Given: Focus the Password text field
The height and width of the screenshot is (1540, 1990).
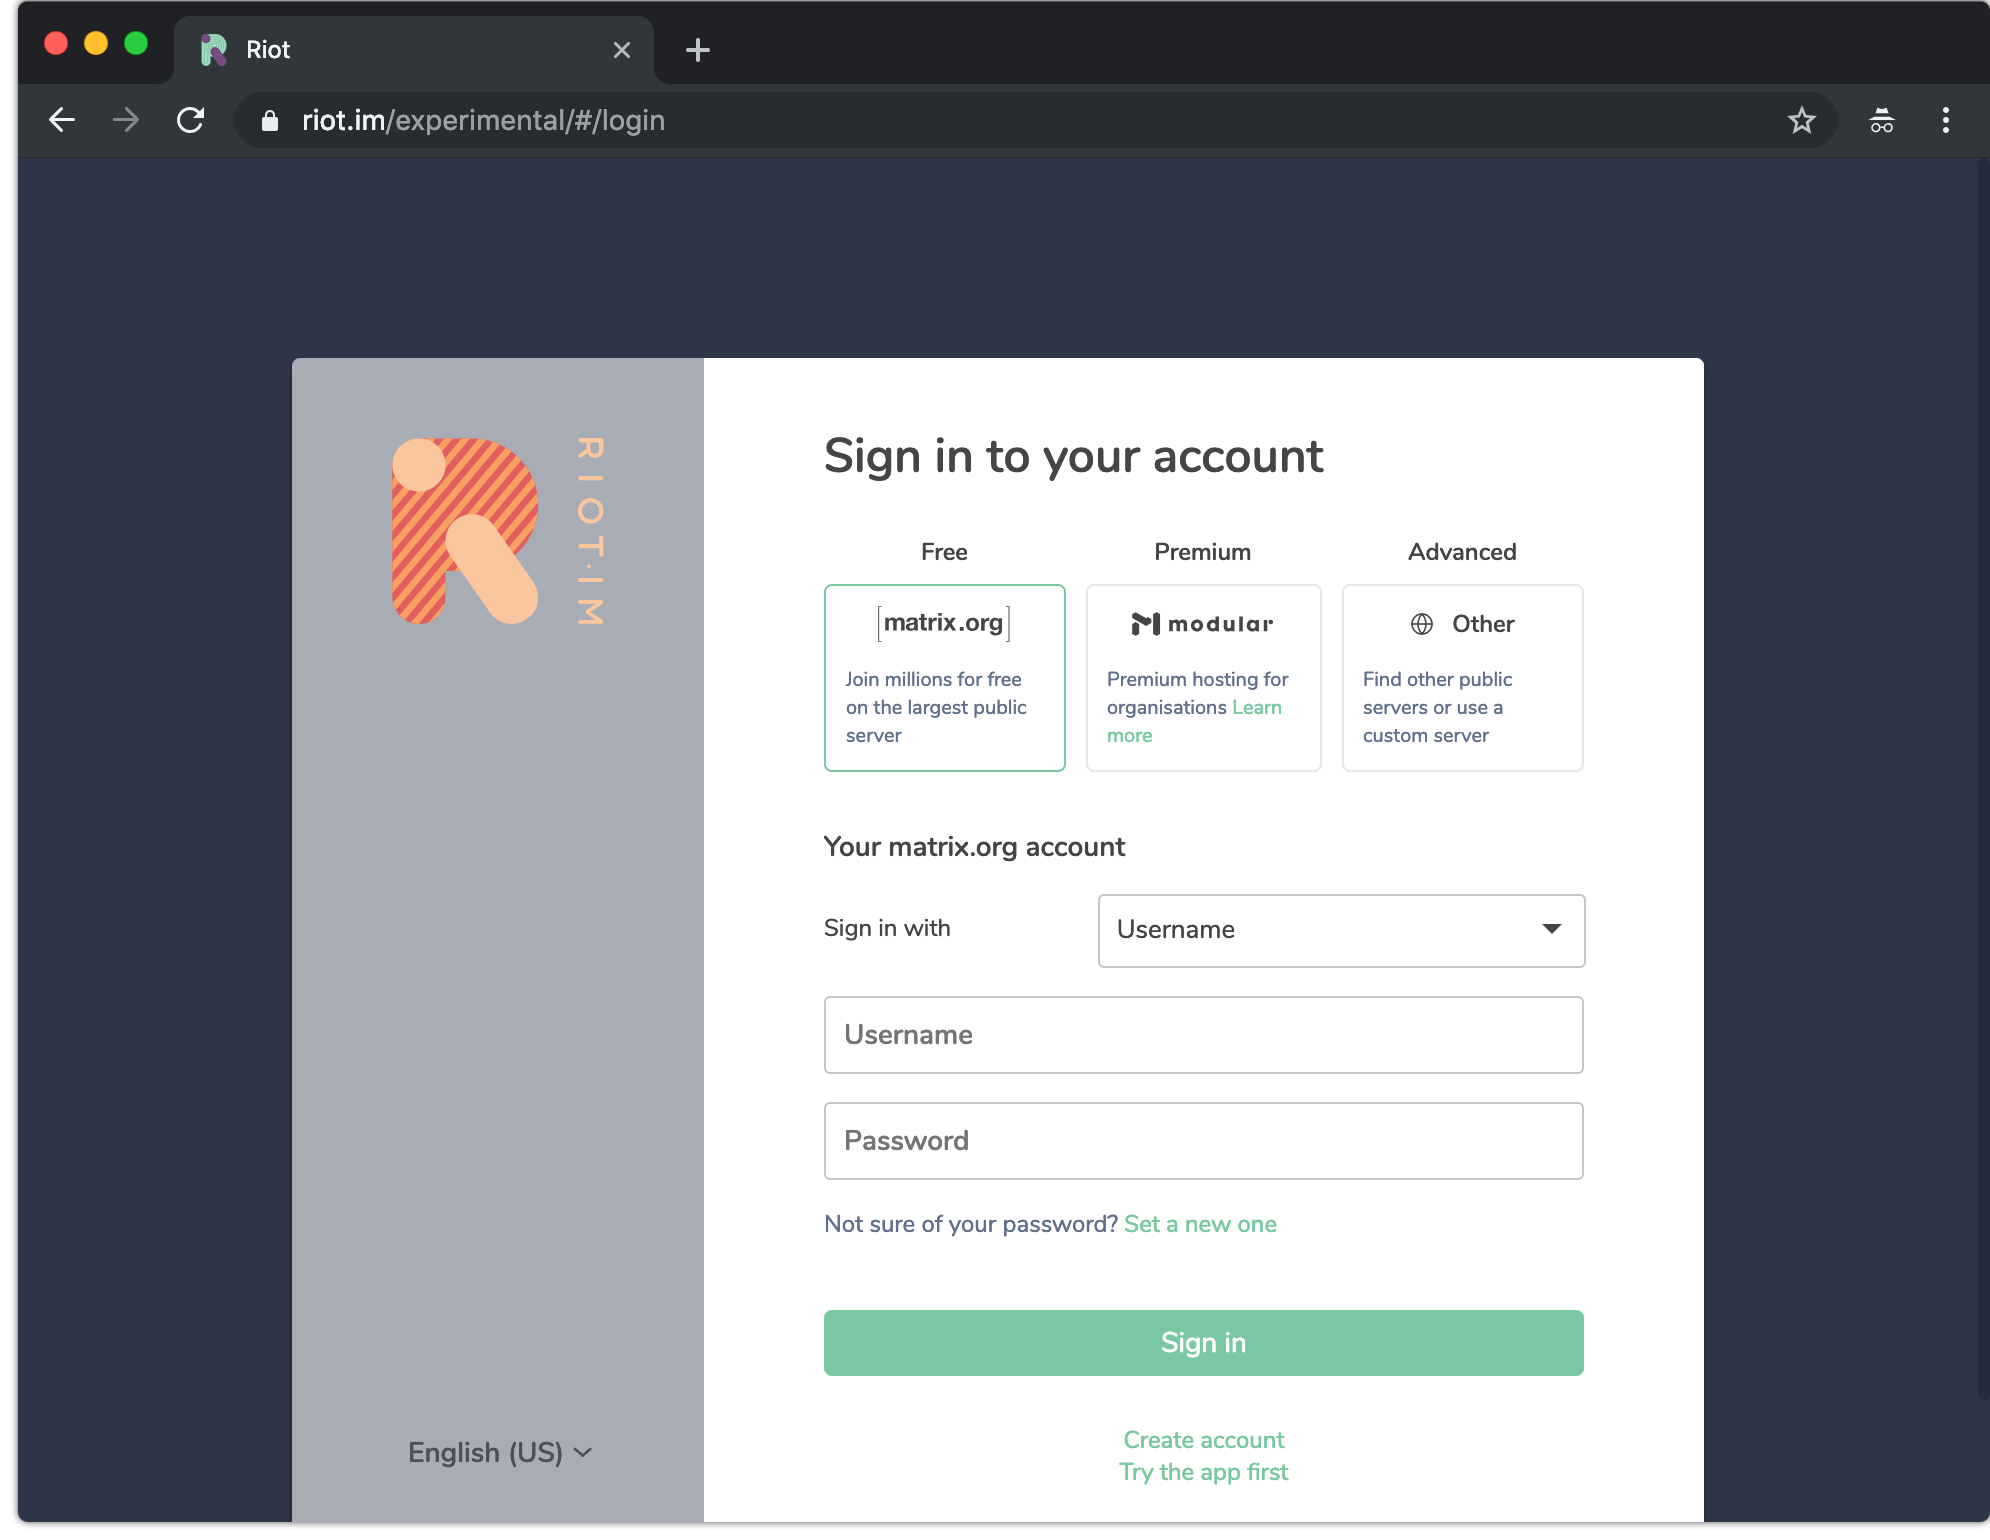Looking at the screenshot, I should (x=1203, y=1141).
